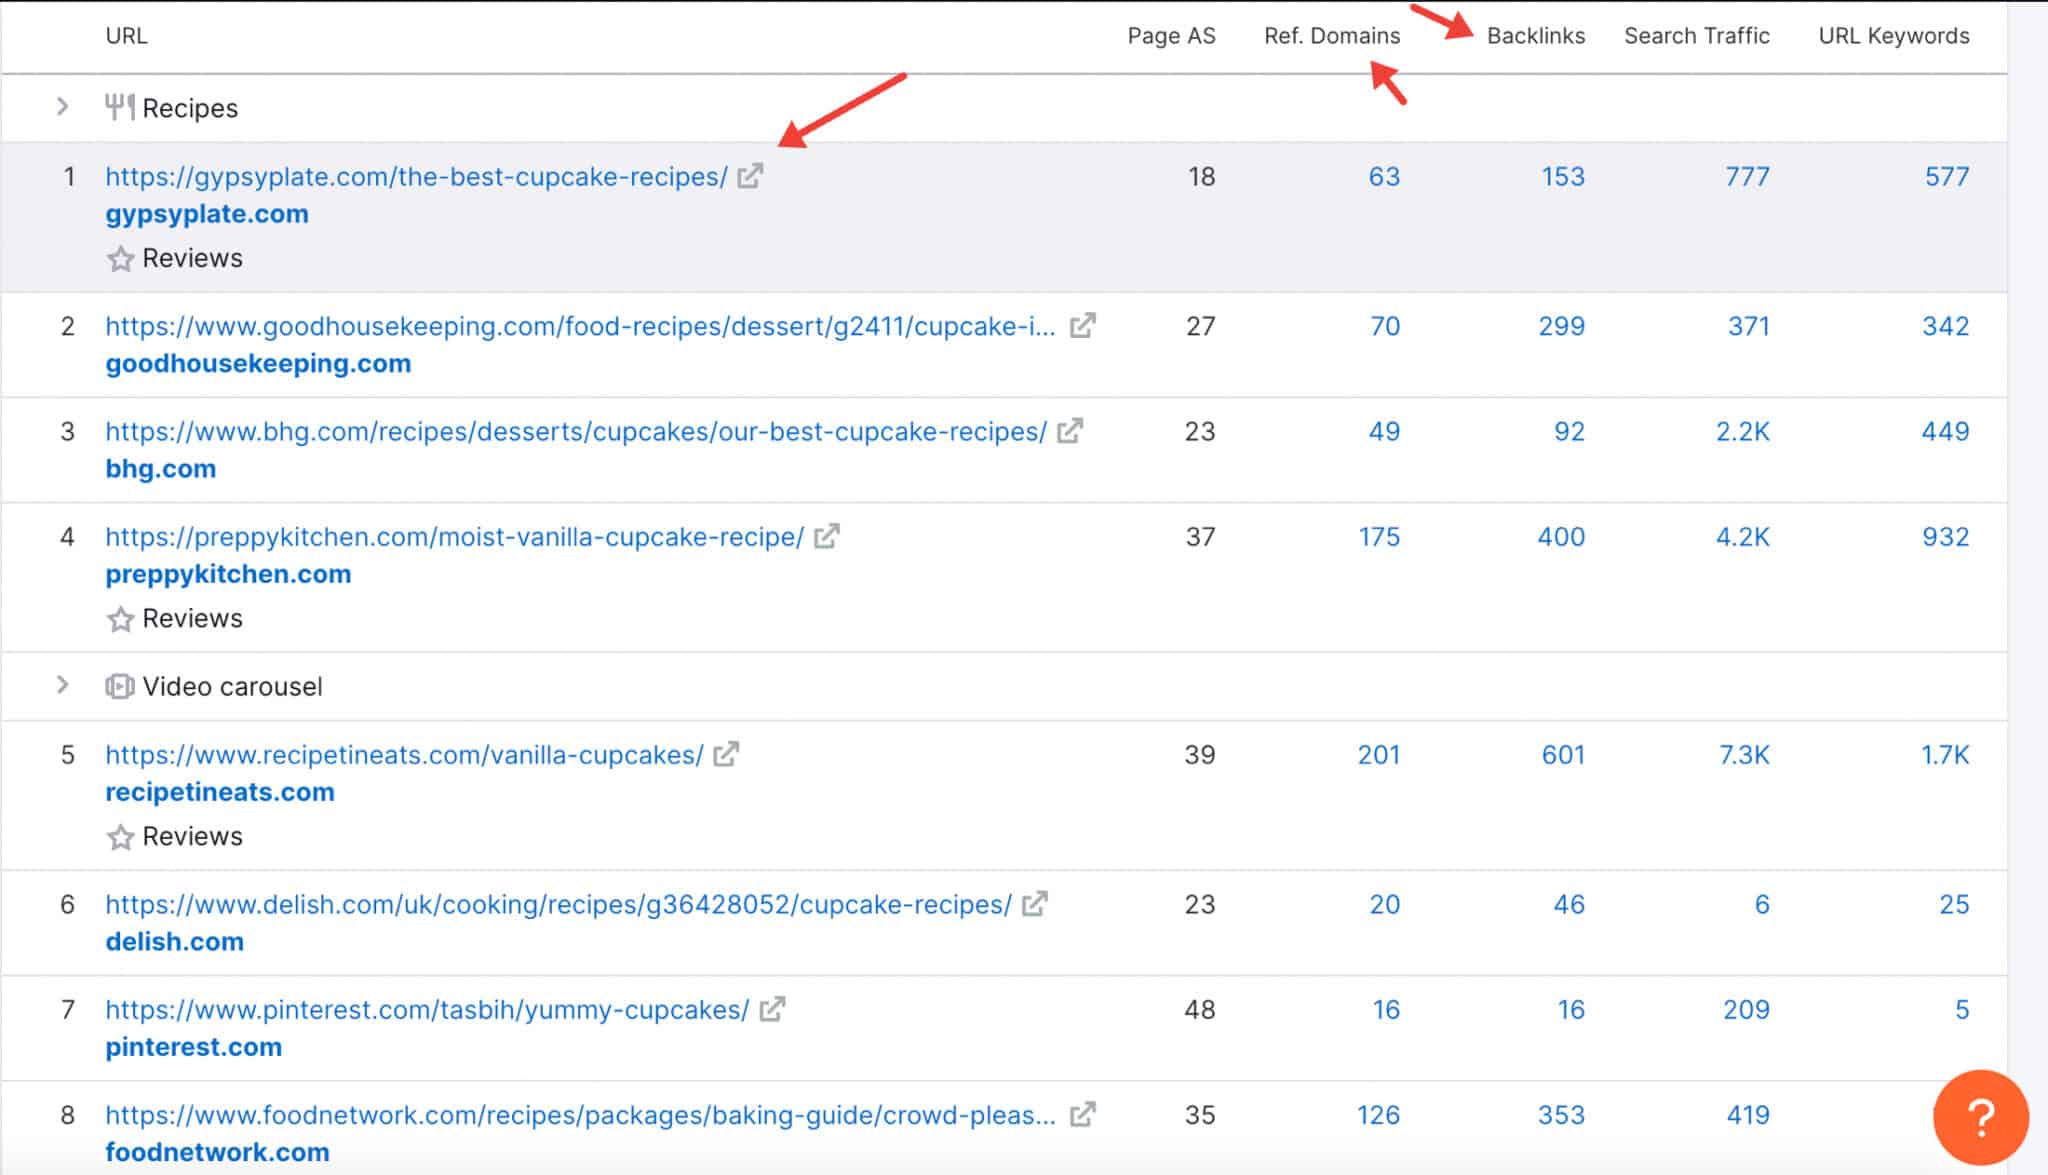Open the delish.com domain link
Viewport: 2048px width, 1175px height.
coord(174,941)
